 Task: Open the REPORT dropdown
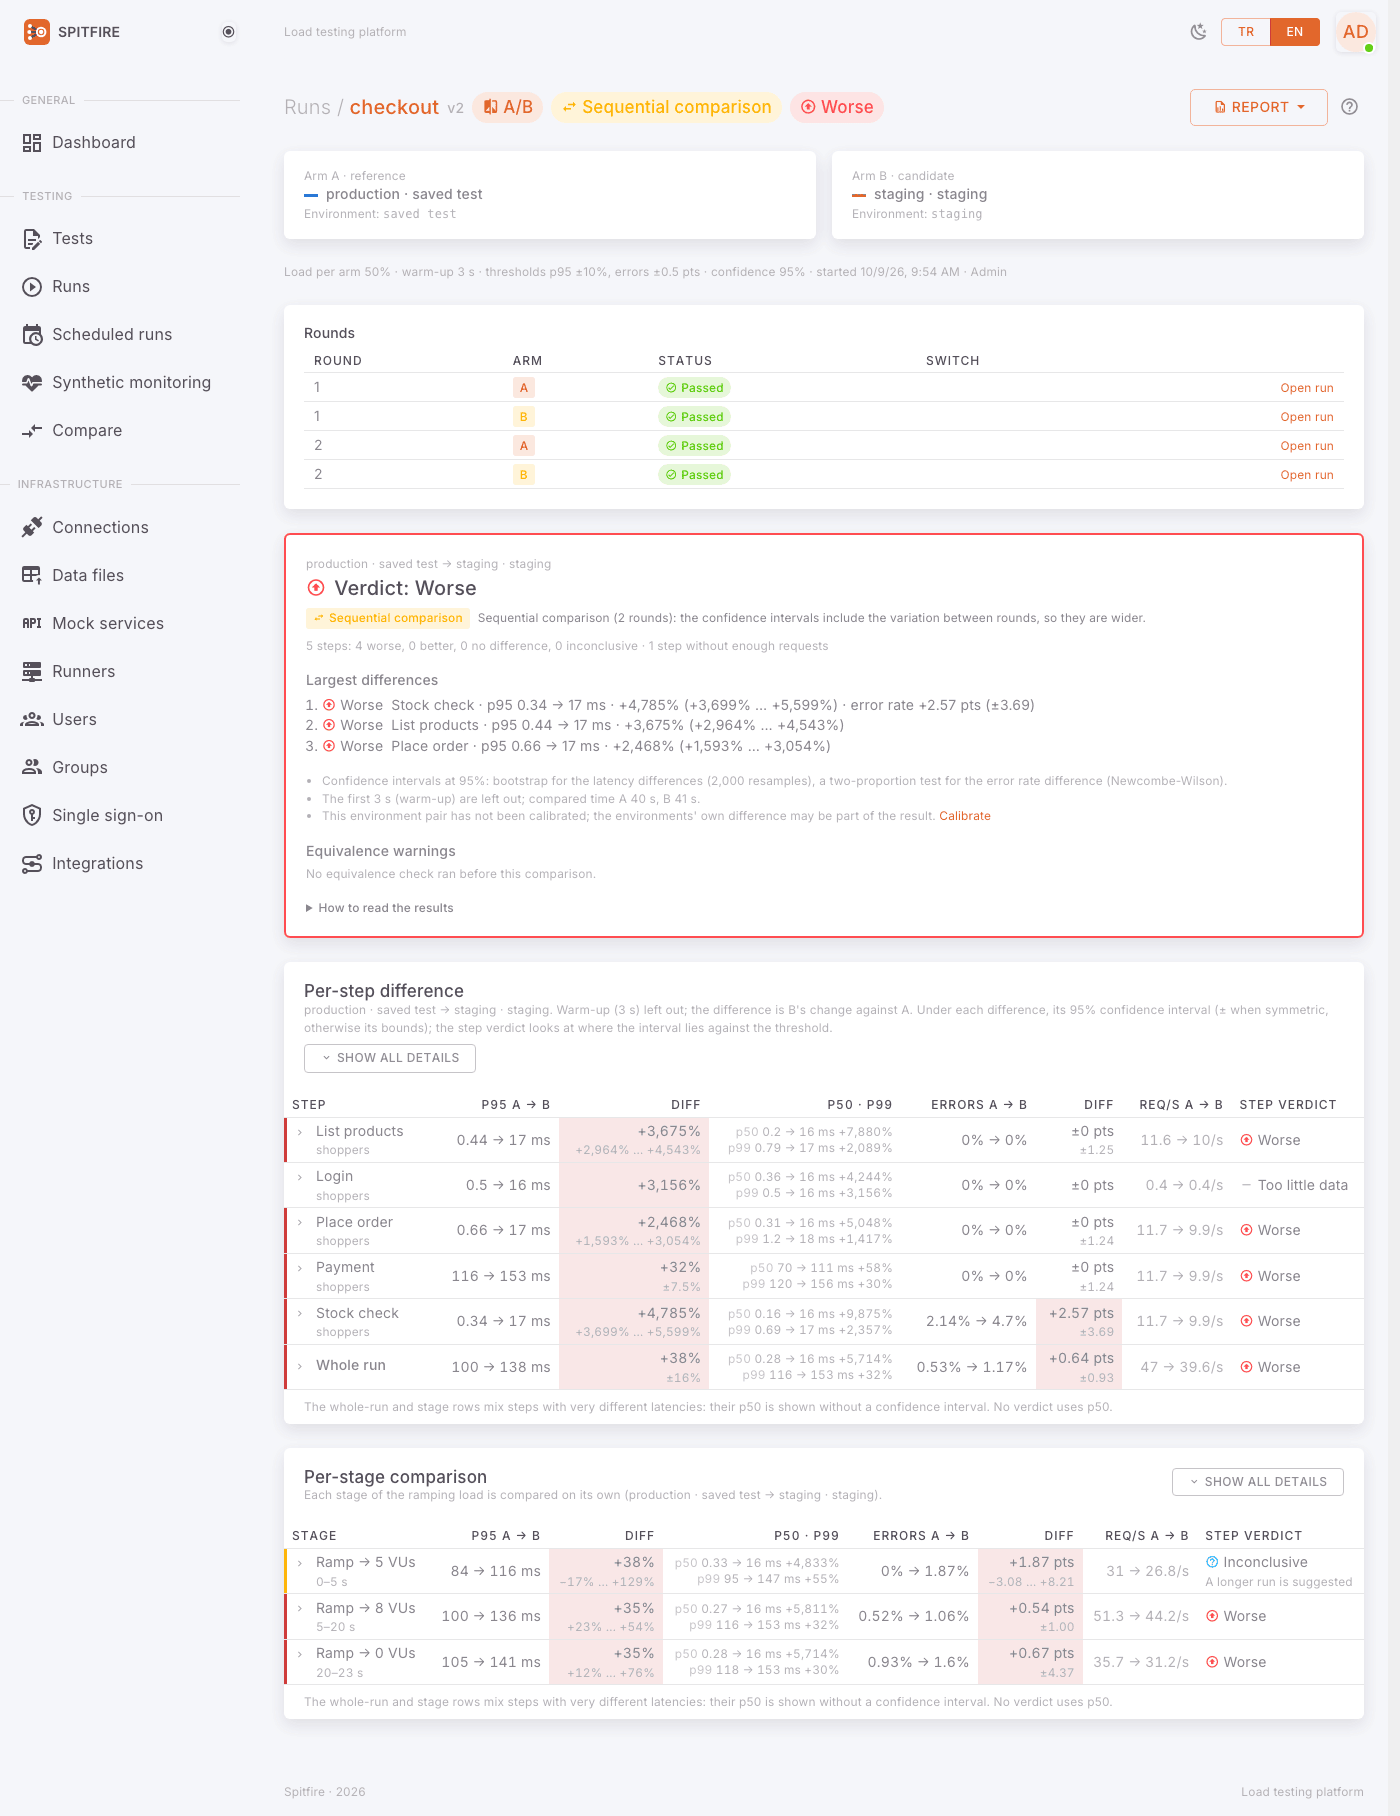click(1258, 107)
